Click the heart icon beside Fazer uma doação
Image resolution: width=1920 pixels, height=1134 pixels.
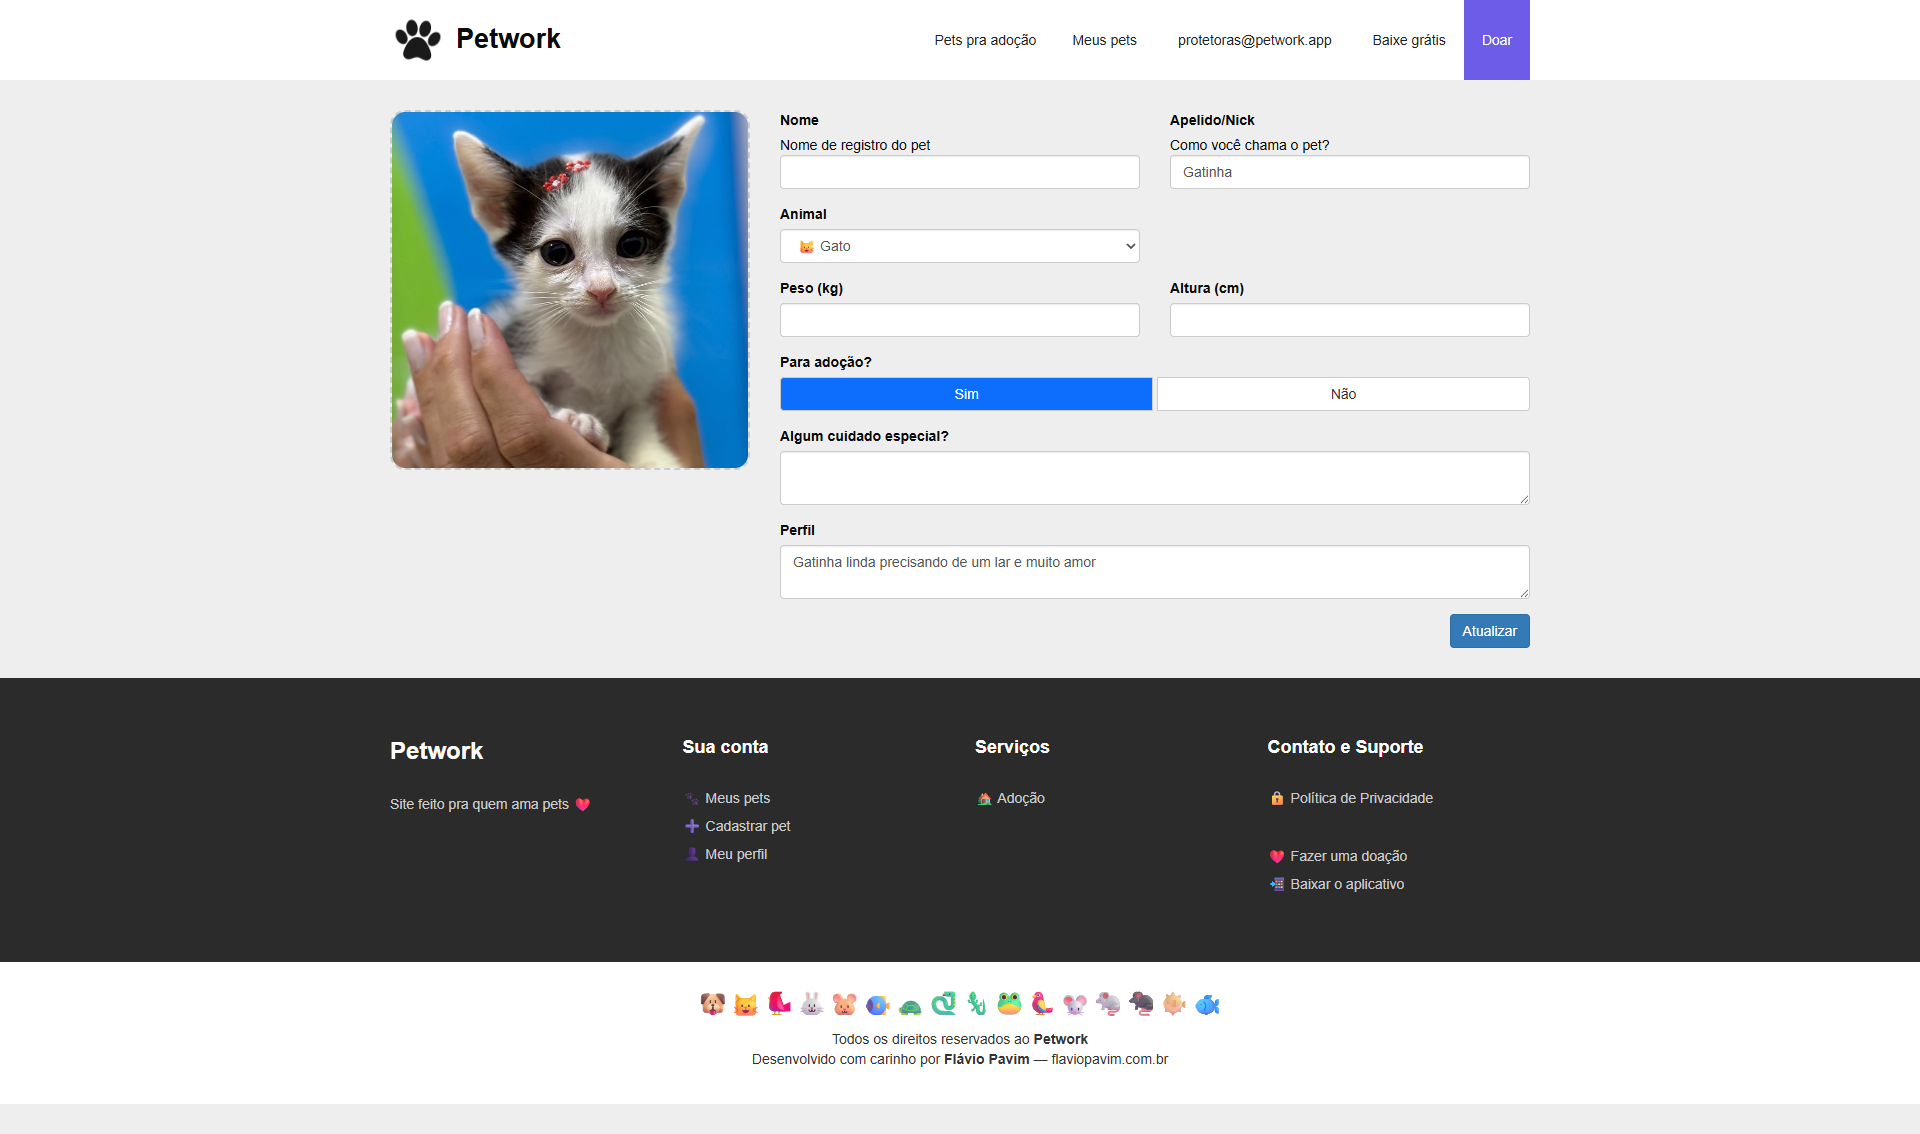point(1277,856)
